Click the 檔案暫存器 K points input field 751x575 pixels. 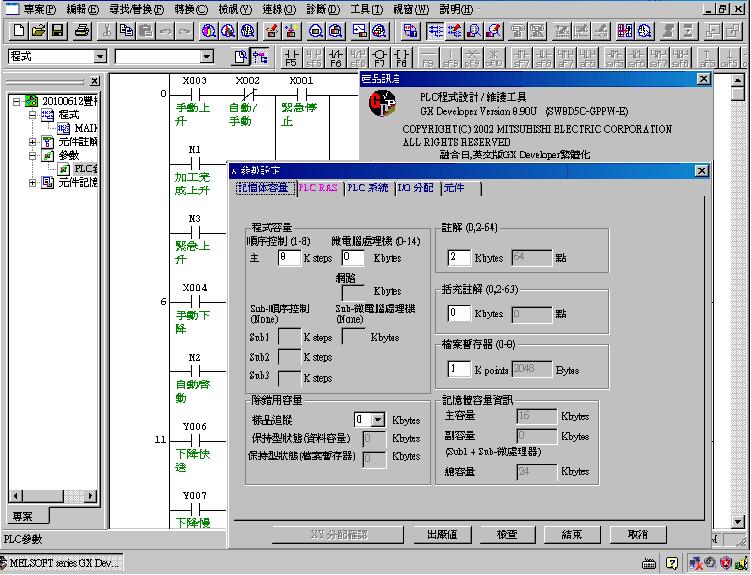click(459, 369)
